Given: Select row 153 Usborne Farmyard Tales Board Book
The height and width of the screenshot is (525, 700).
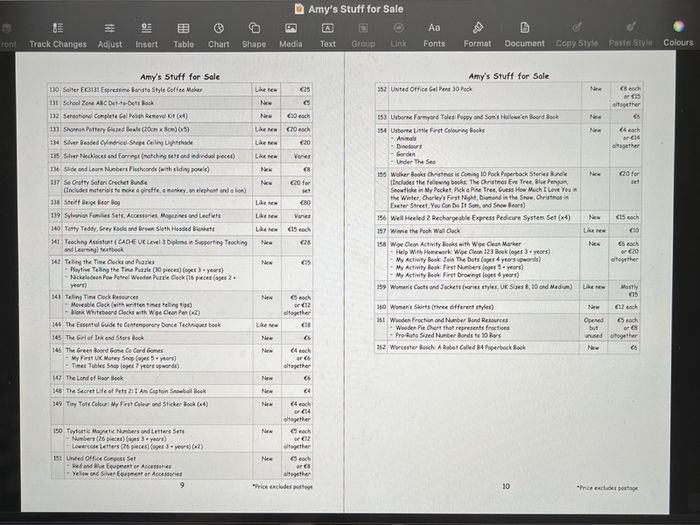Looking at the screenshot, I should tap(509, 117).
